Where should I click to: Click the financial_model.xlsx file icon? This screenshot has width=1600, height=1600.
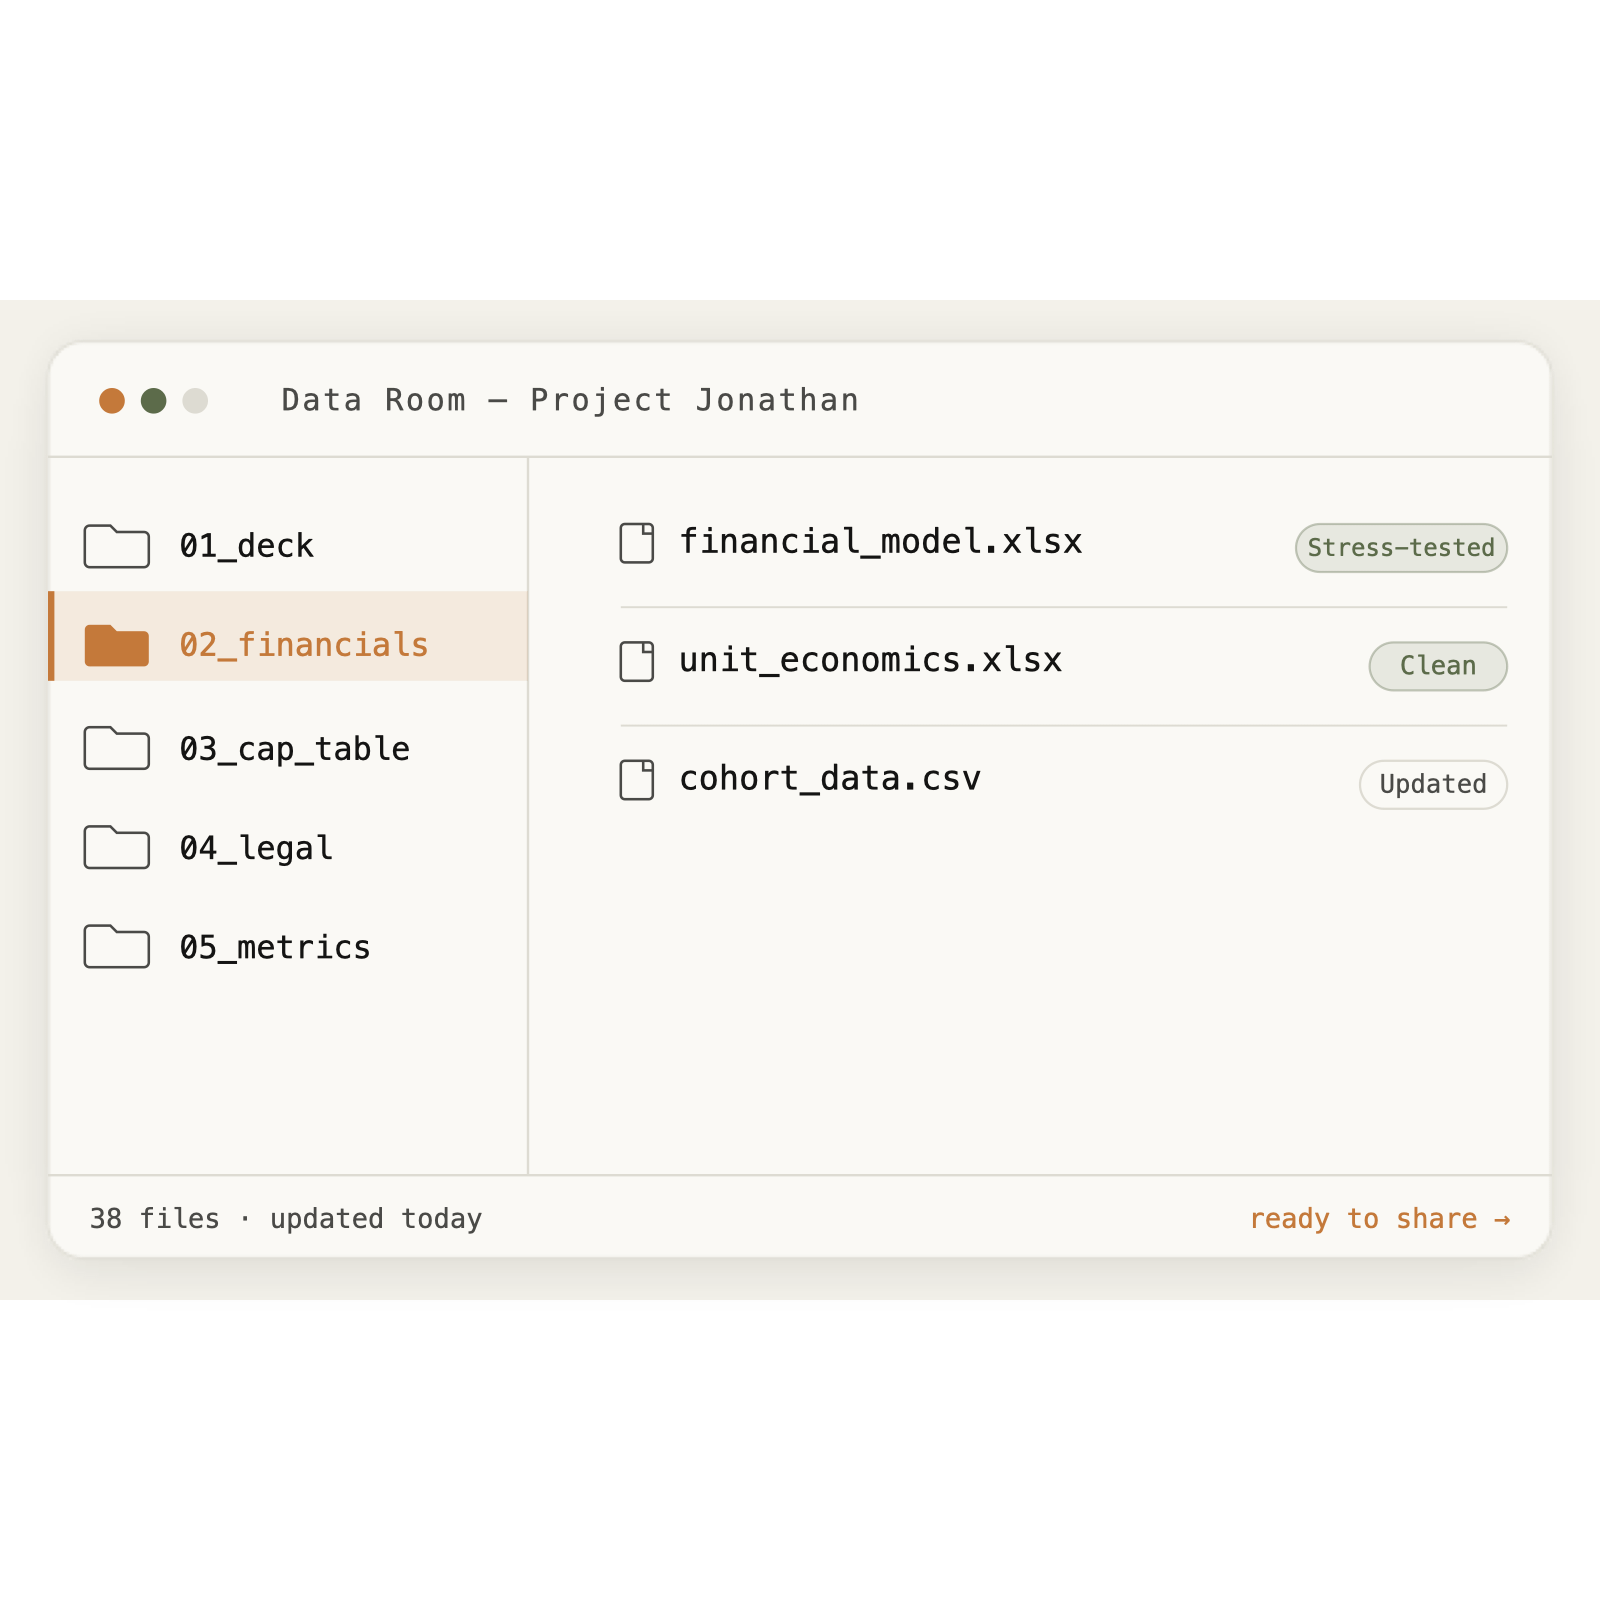(x=637, y=543)
